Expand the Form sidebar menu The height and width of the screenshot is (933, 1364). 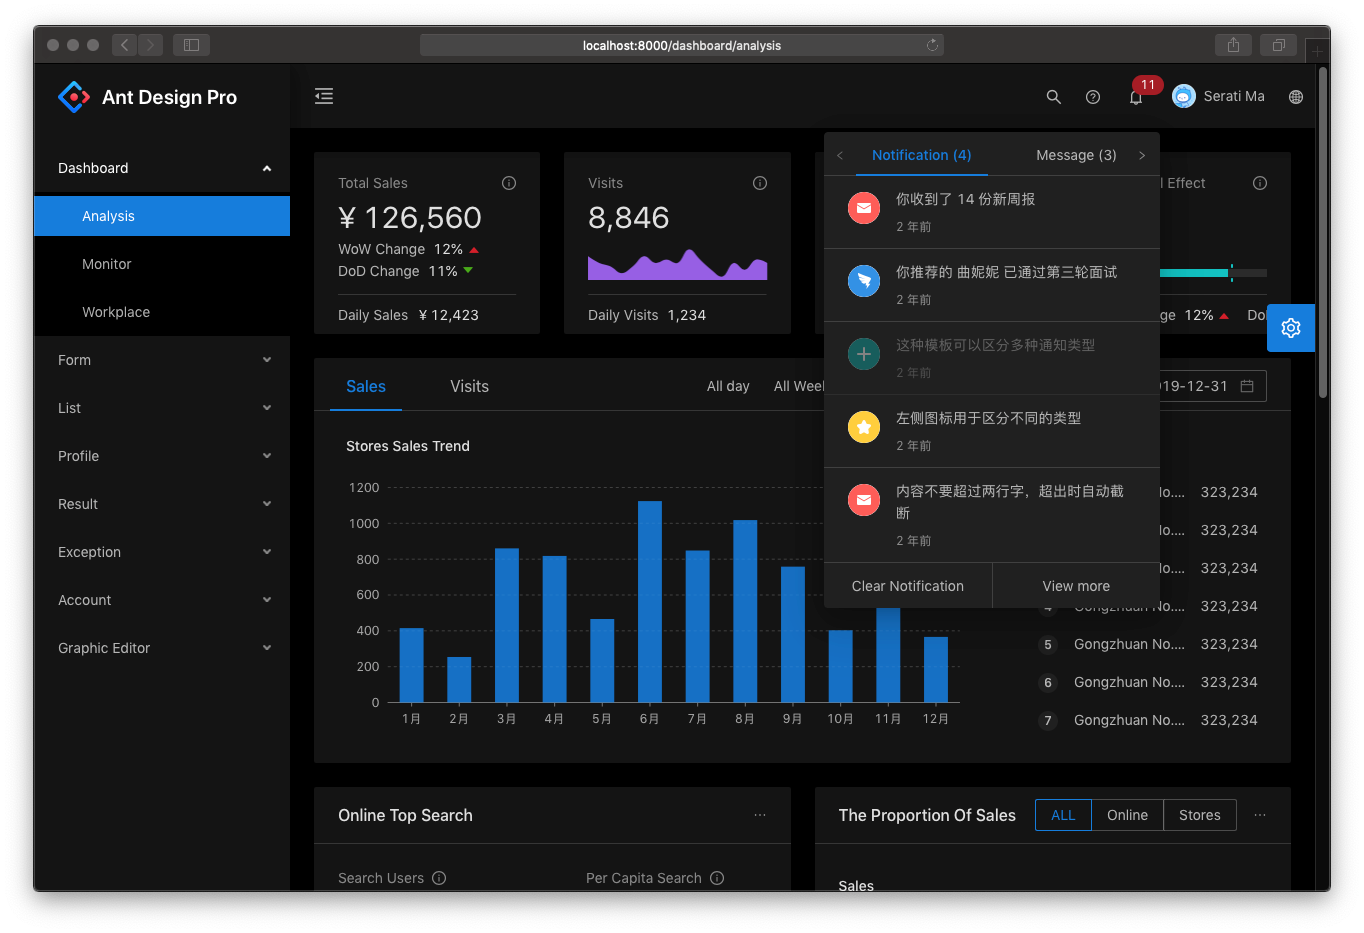point(162,360)
